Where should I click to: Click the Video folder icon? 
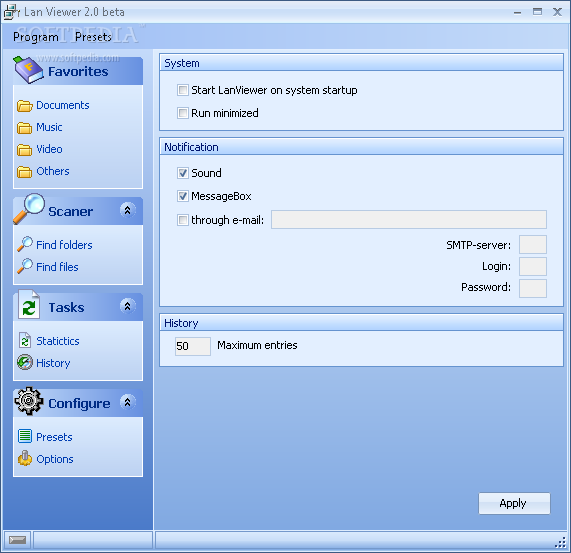[x=24, y=150]
